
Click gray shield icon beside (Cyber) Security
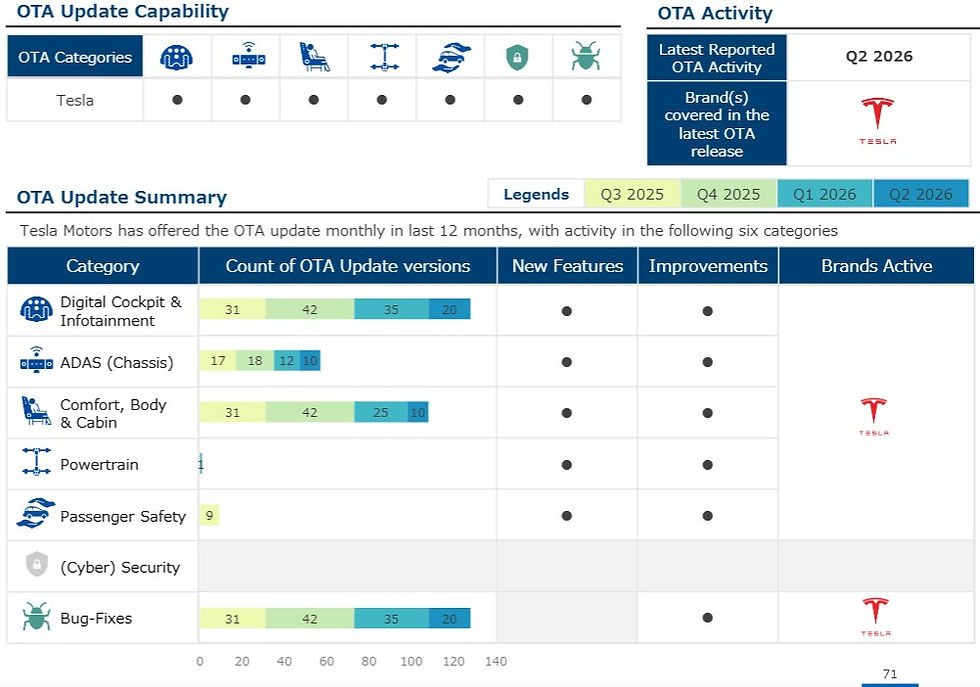[37, 564]
